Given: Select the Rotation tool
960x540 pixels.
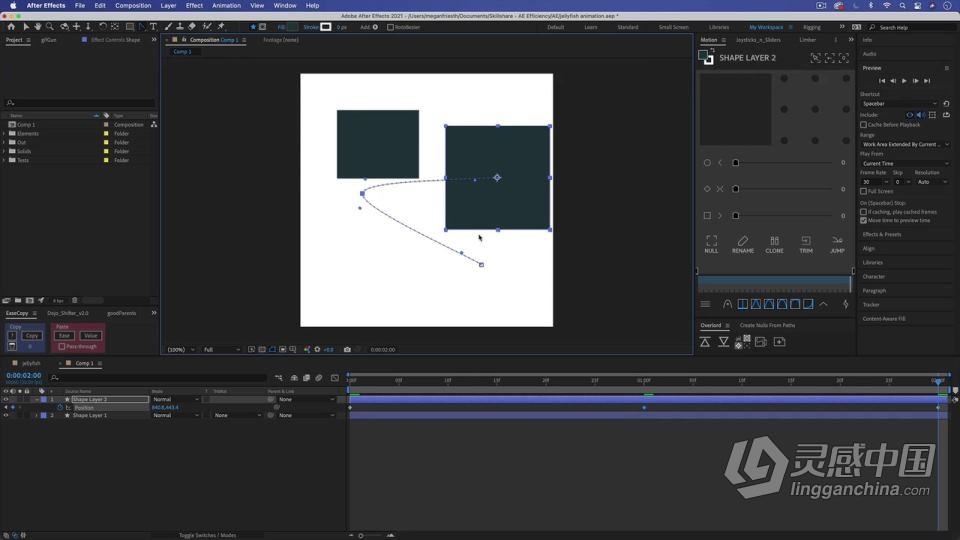Looking at the screenshot, I should click(102, 27).
